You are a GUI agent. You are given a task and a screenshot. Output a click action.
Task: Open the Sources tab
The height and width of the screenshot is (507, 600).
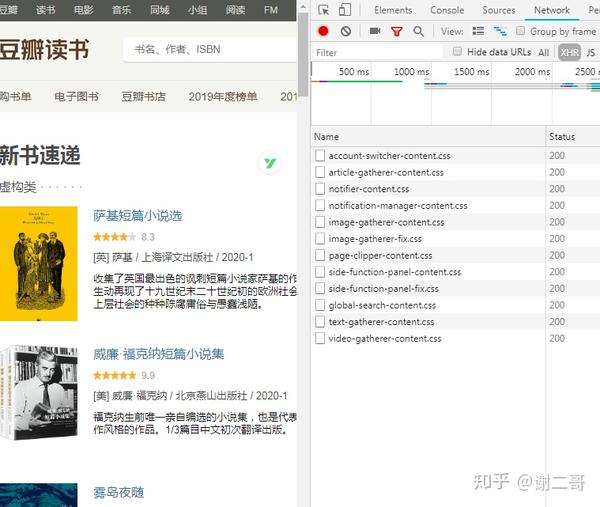click(x=499, y=10)
